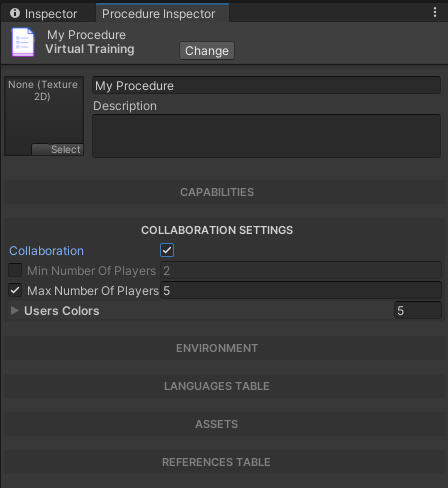Select the Procedure Inspector tab
448x488 pixels.
[162, 13]
